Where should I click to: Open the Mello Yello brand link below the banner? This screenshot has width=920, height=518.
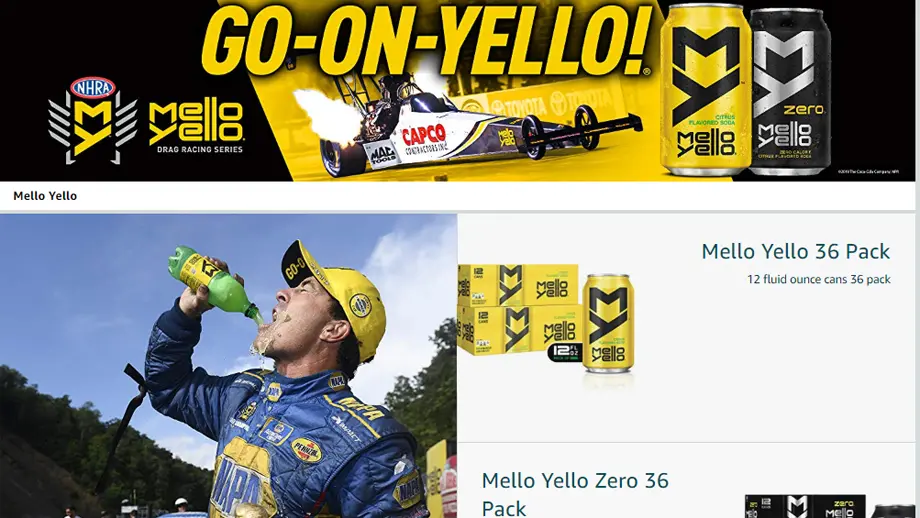point(45,196)
